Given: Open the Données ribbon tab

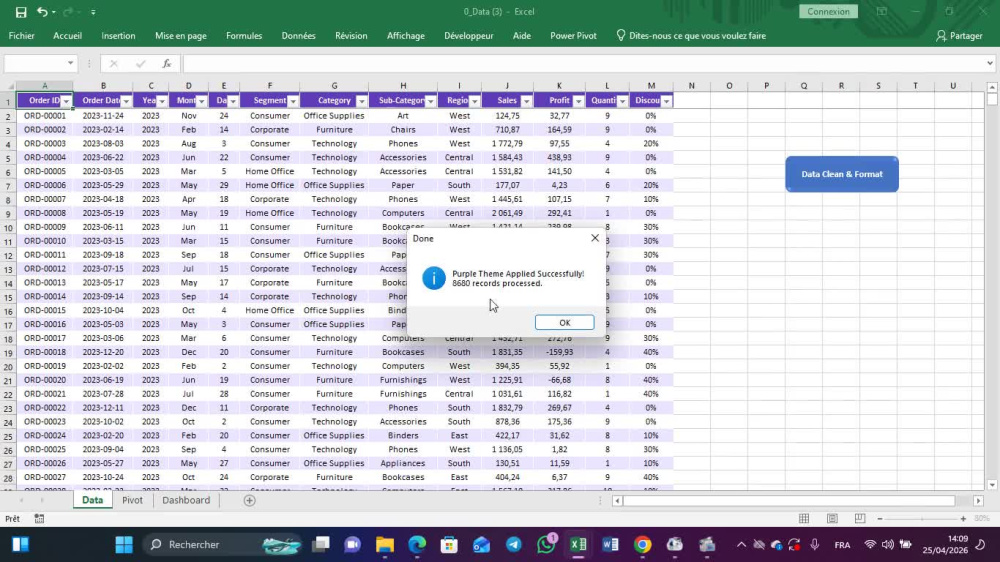Looking at the screenshot, I should [298, 36].
